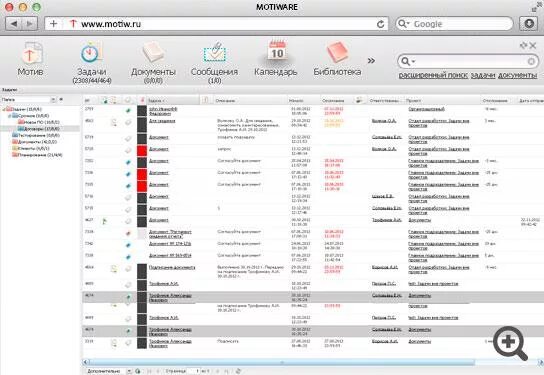Click the plus add-bookmark button
This screenshot has width=544, height=375.
pyautogui.click(x=53, y=24)
